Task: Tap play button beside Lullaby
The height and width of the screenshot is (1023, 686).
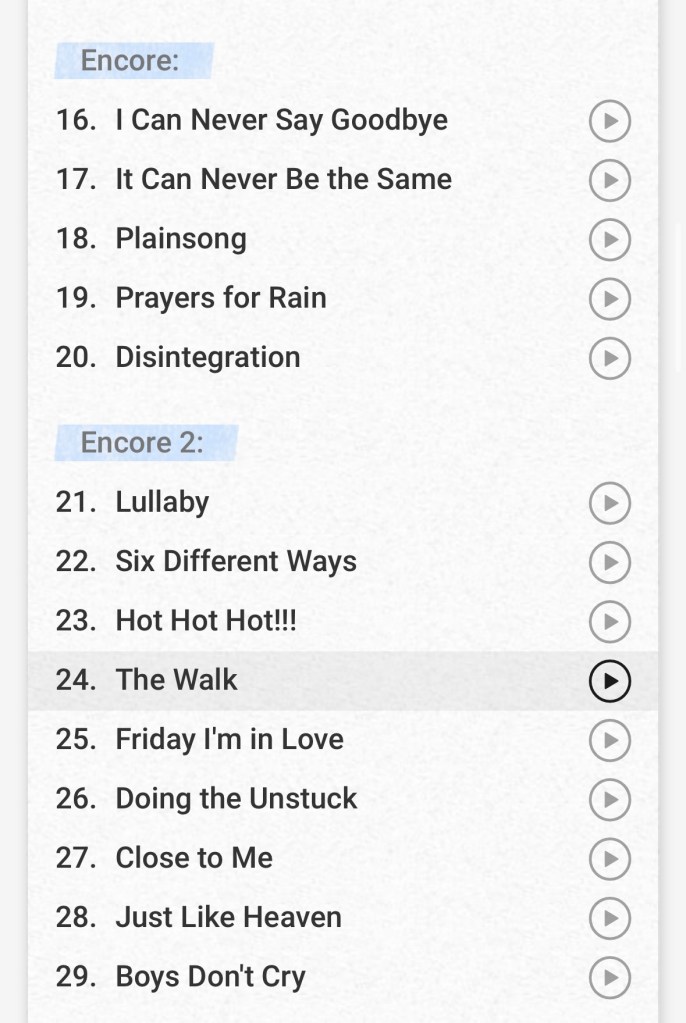Action: 609,503
